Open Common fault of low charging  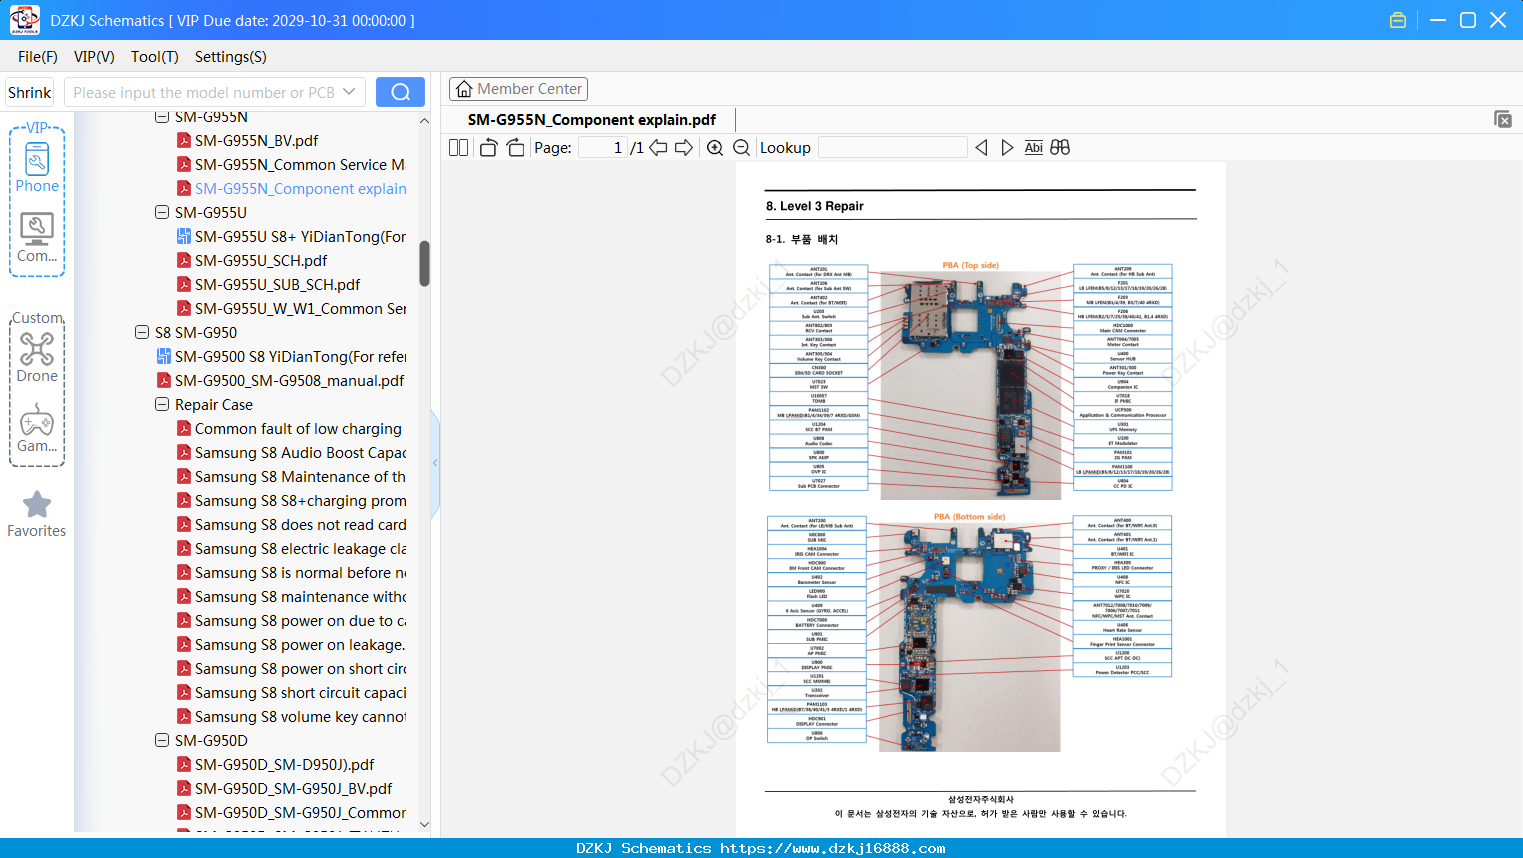click(289, 428)
